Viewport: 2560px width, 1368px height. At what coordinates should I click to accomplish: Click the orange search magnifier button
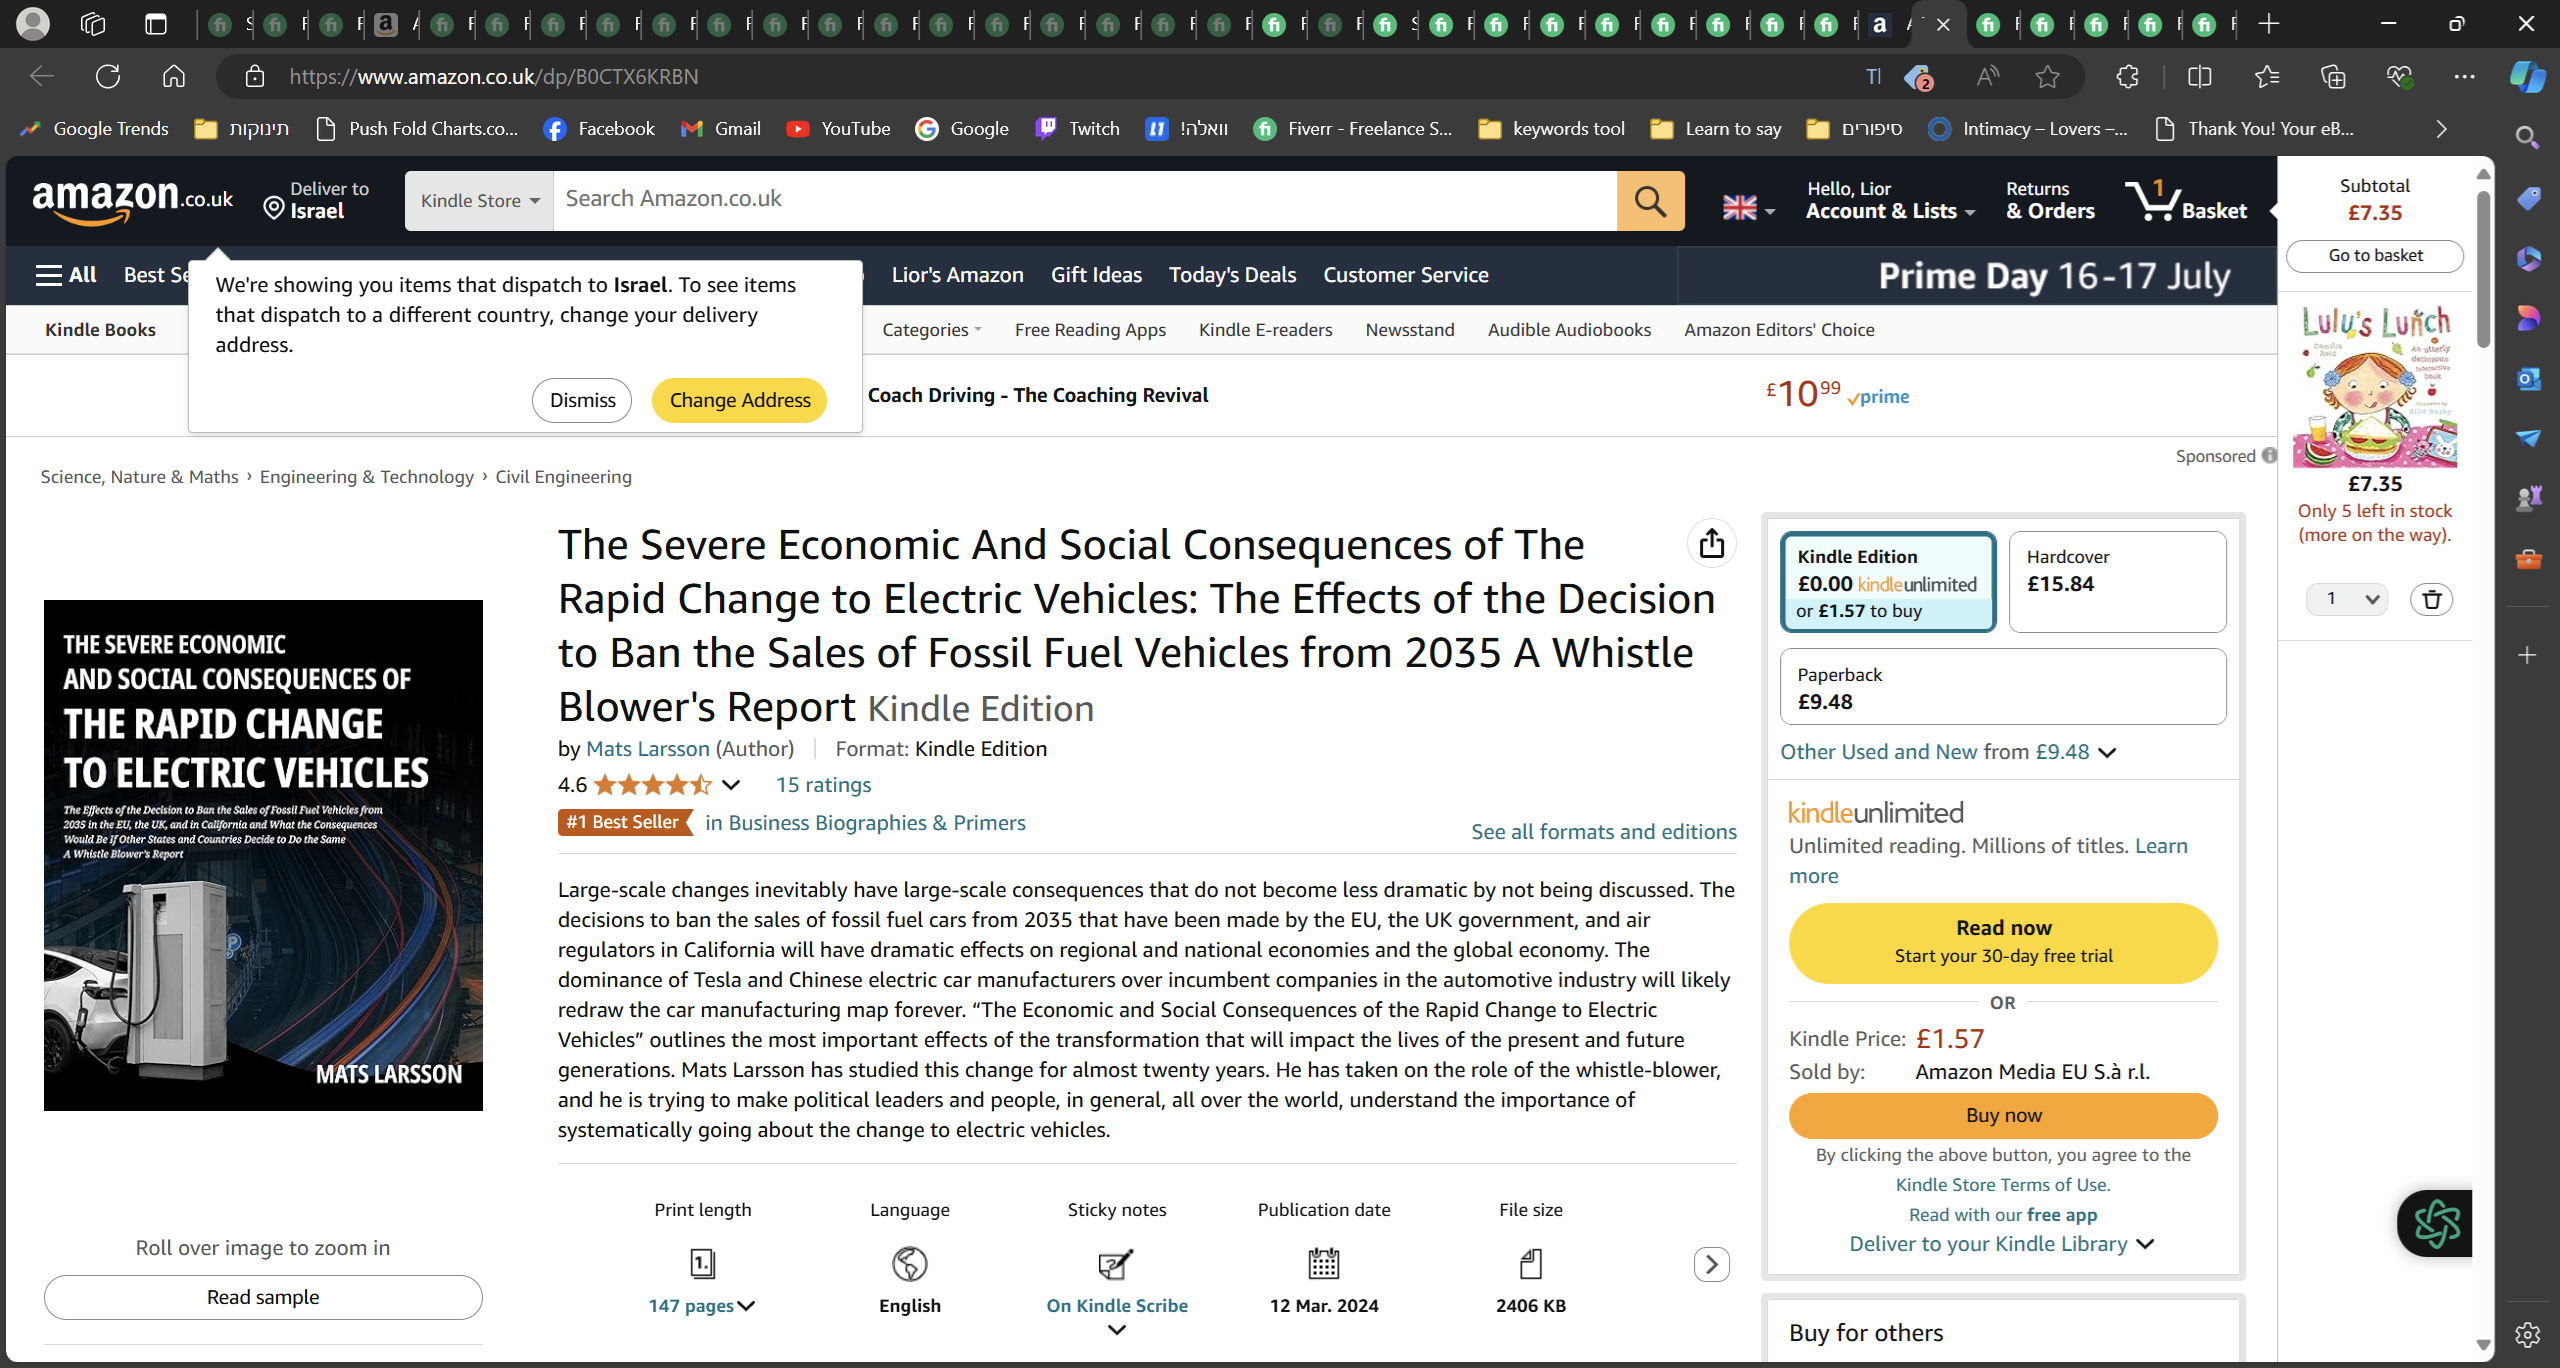[1650, 201]
